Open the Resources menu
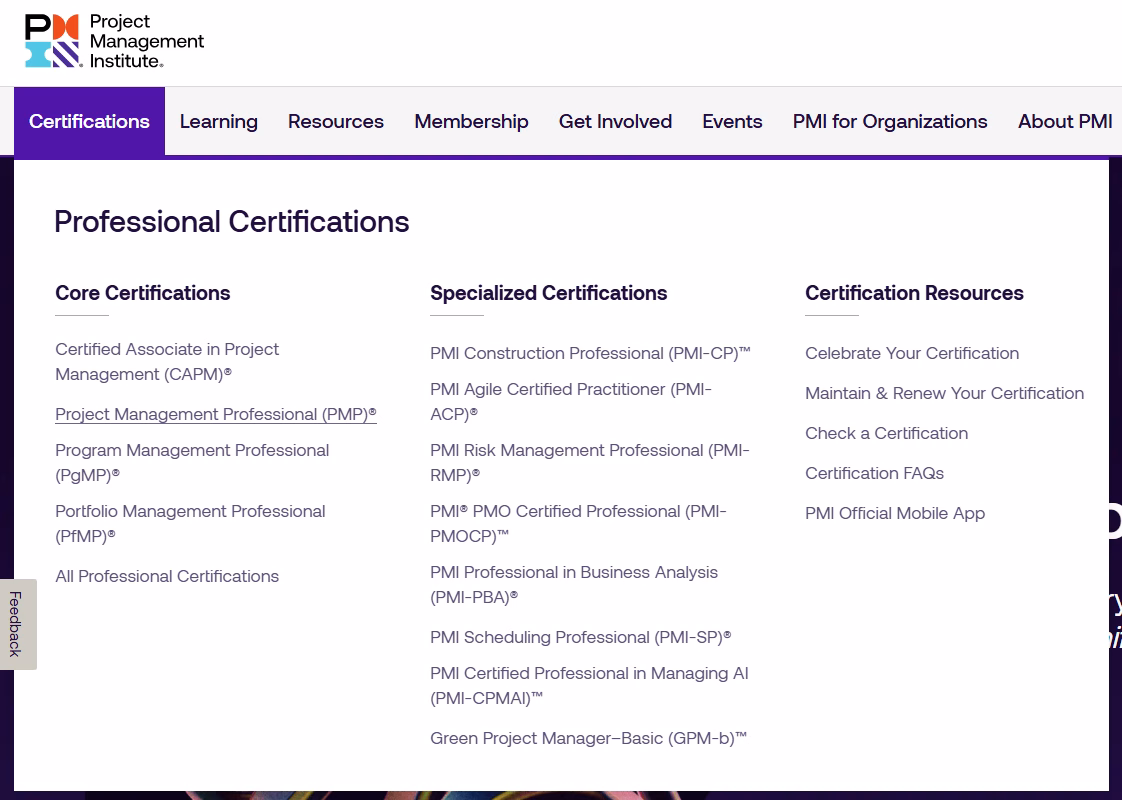Image resolution: width=1122 pixels, height=800 pixels. (335, 121)
